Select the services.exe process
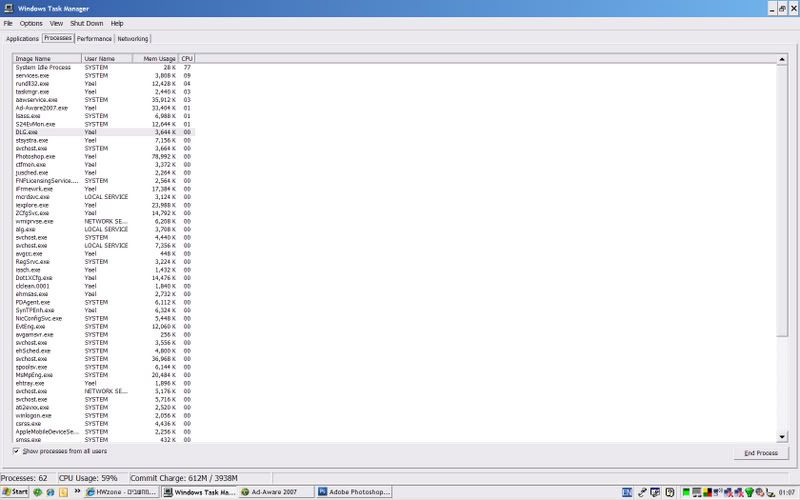This screenshot has height=500, width=800. [x=104, y=76]
